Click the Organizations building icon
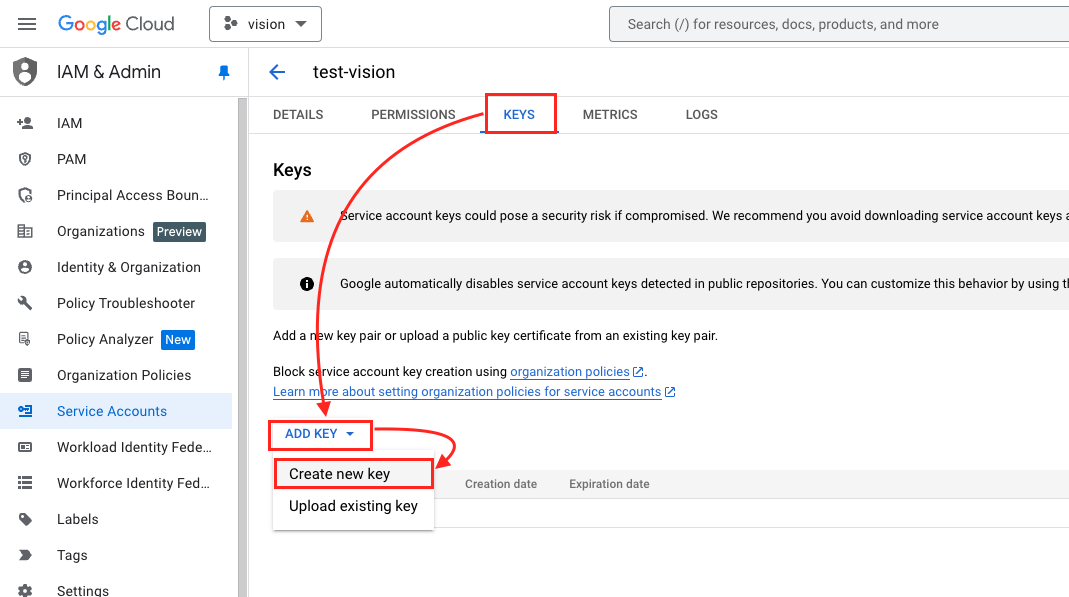Screen dimensions: 1069x597 point(25,231)
